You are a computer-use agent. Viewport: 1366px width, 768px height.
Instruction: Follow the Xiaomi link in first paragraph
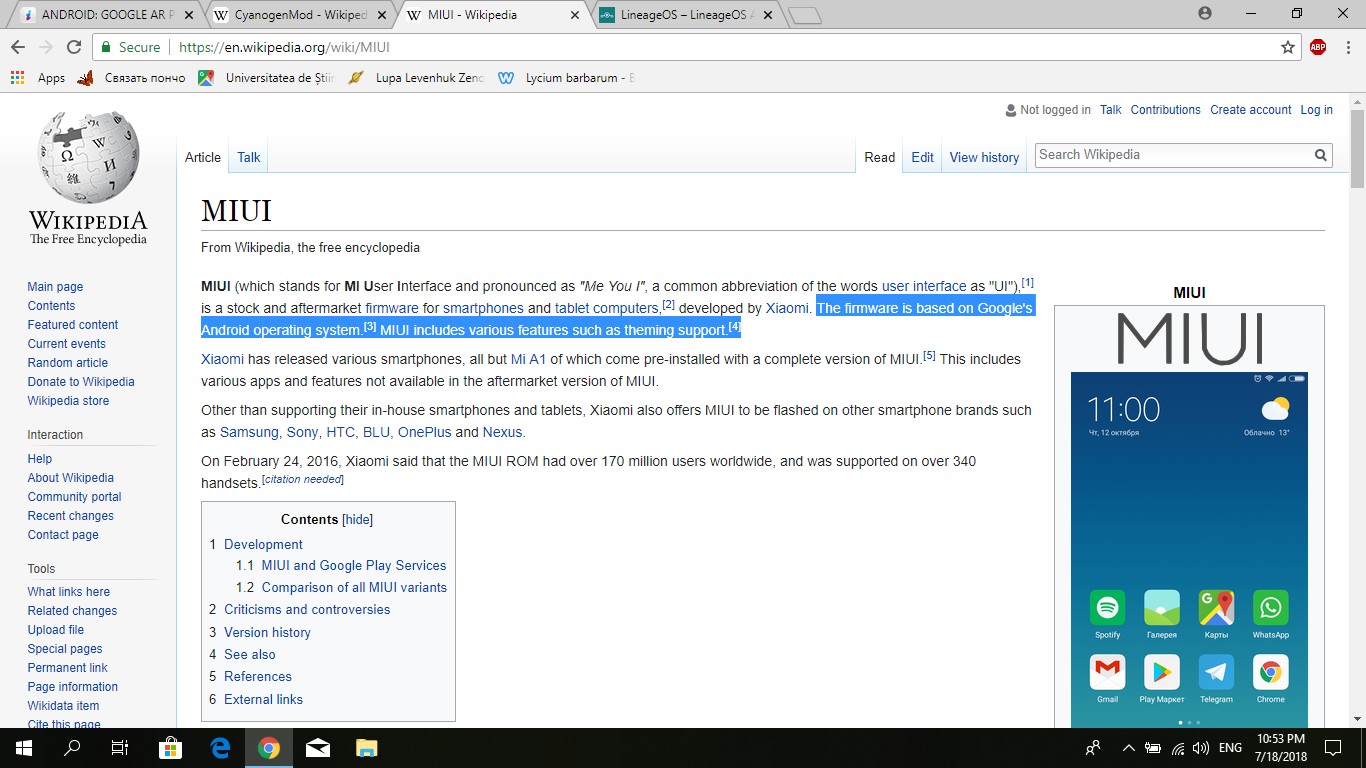787,308
